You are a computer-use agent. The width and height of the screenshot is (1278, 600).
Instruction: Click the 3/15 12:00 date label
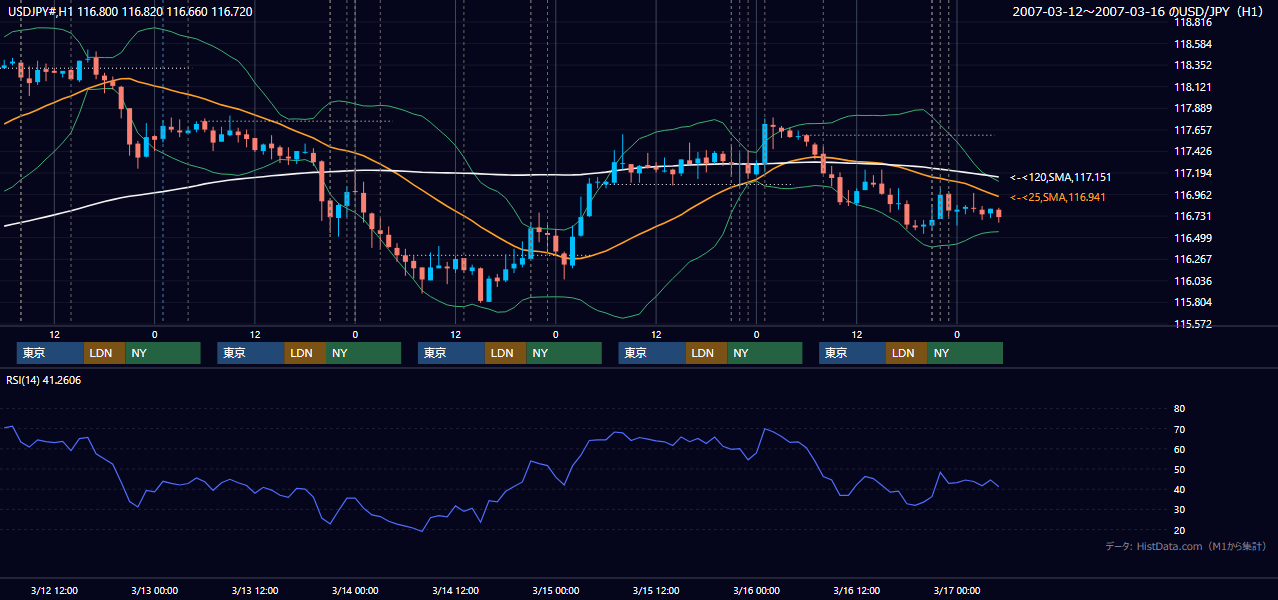[655, 591]
